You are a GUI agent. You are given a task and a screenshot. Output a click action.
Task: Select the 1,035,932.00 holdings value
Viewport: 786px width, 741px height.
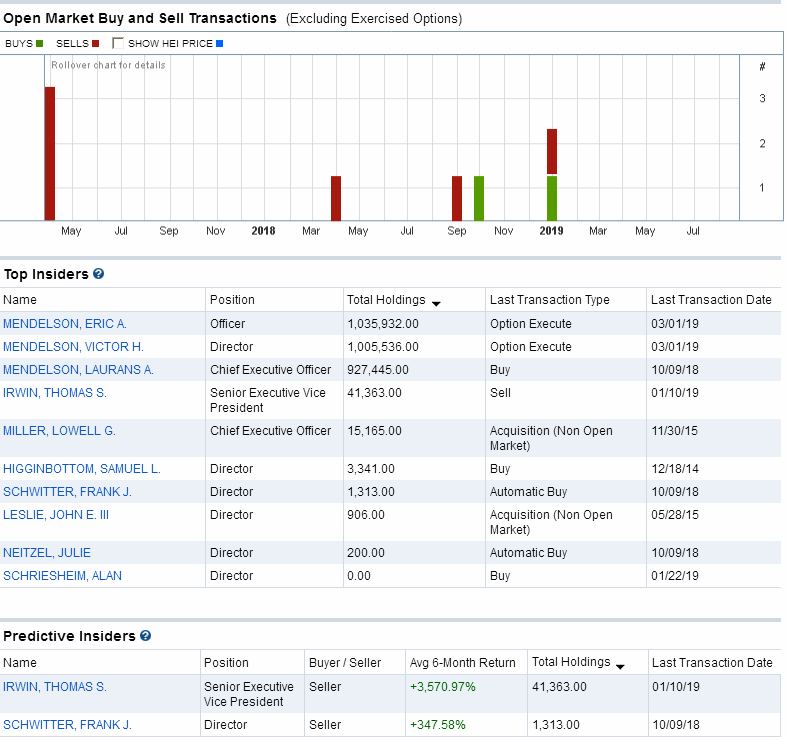pyautogui.click(x=382, y=324)
